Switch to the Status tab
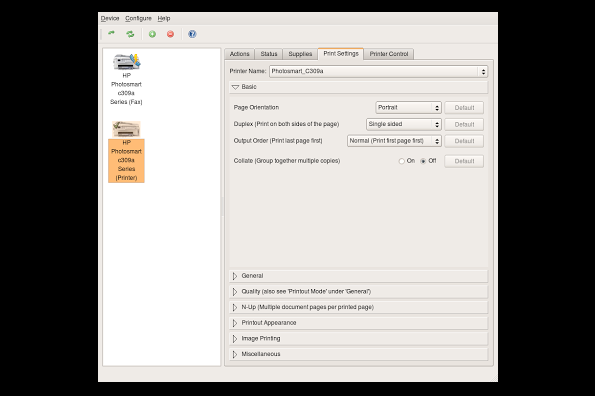595x396 pixels. pyautogui.click(x=269, y=54)
